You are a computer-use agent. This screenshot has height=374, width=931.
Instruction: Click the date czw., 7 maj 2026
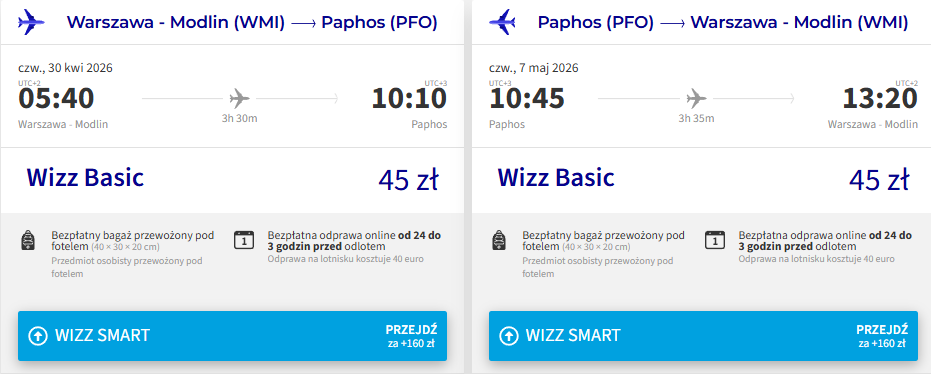coord(533,68)
